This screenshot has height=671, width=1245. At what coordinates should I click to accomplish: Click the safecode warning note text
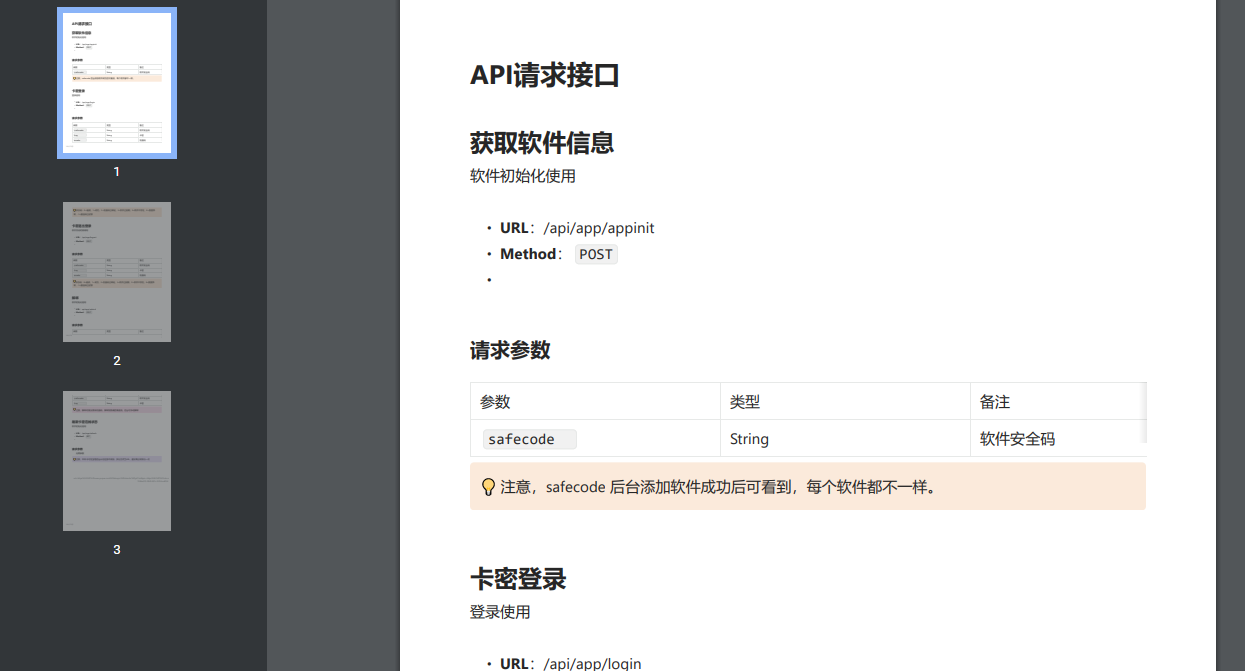click(720, 487)
